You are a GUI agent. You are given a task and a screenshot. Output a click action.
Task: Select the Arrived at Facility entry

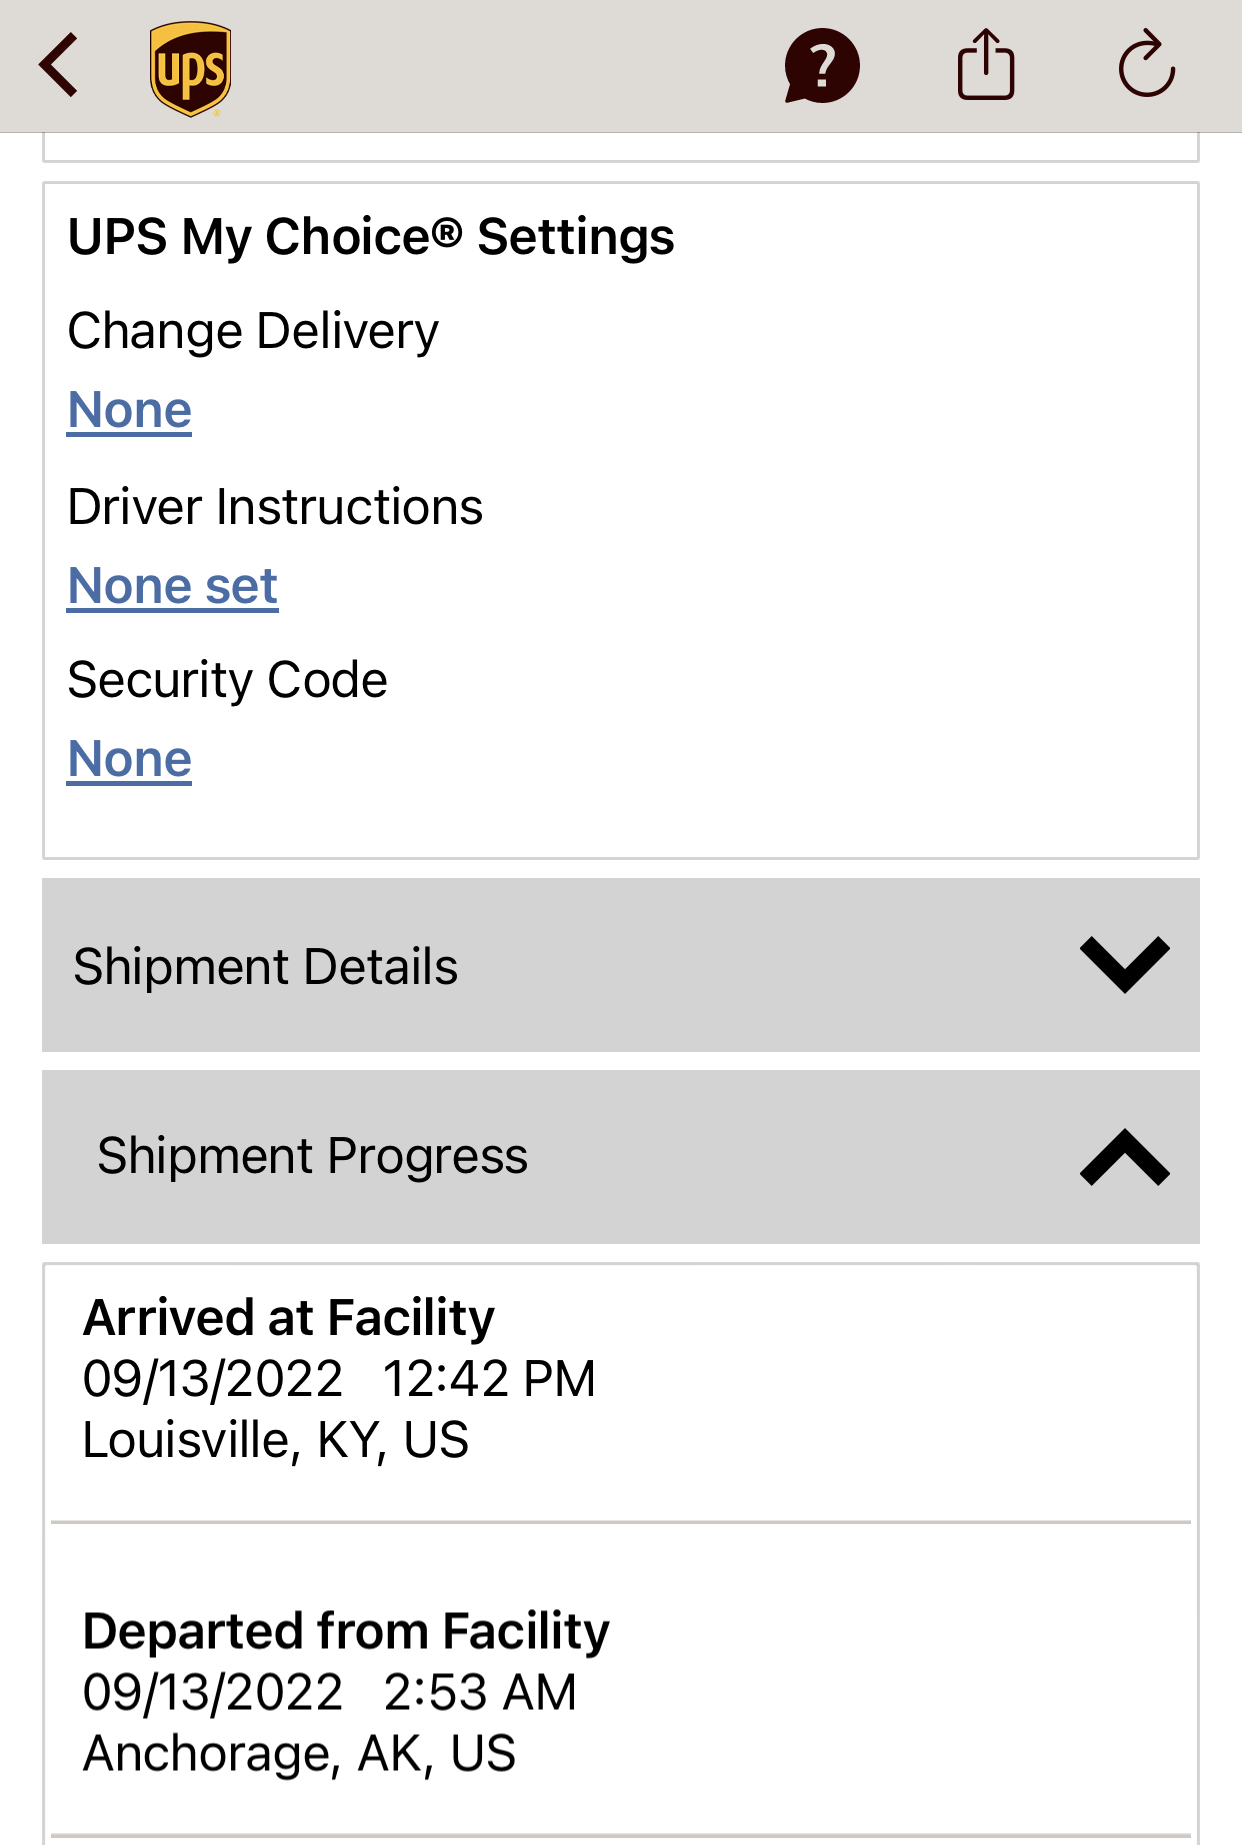click(289, 1318)
